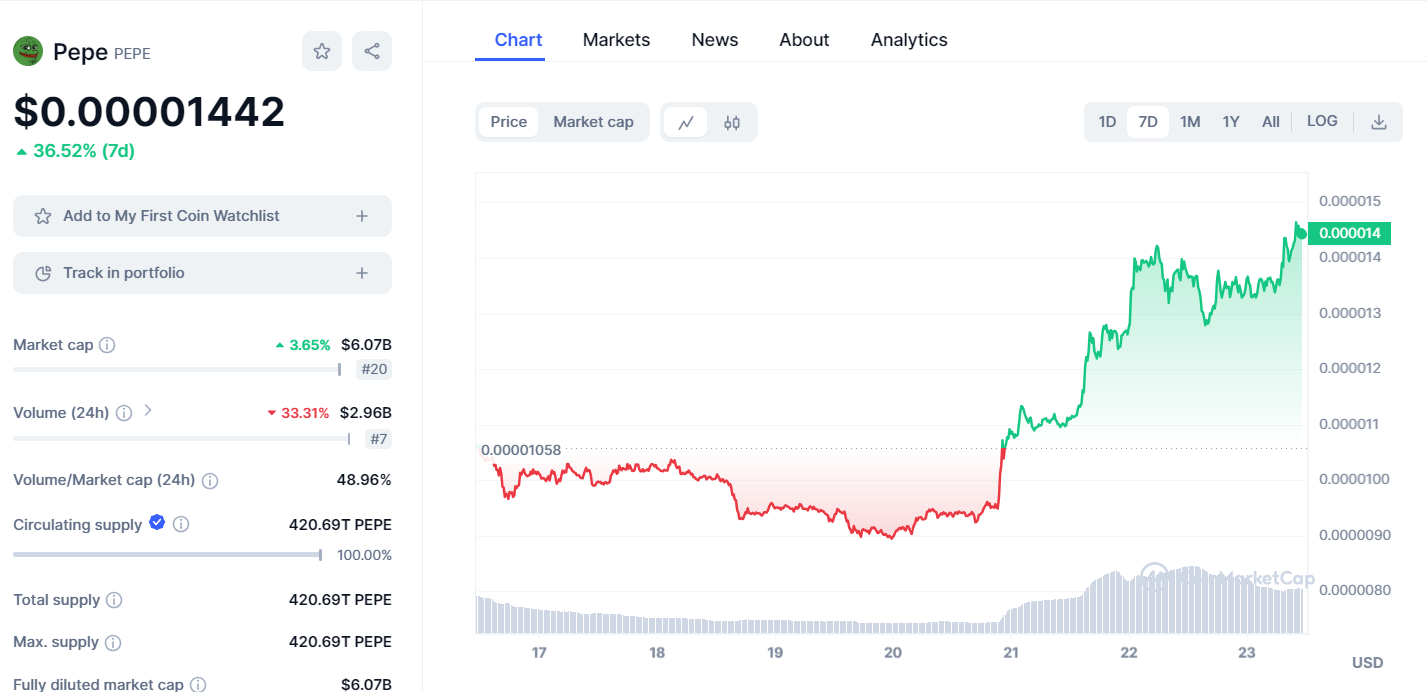Set chart range to 1M
The image size is (1427, 692).
tap(1190, 122)
